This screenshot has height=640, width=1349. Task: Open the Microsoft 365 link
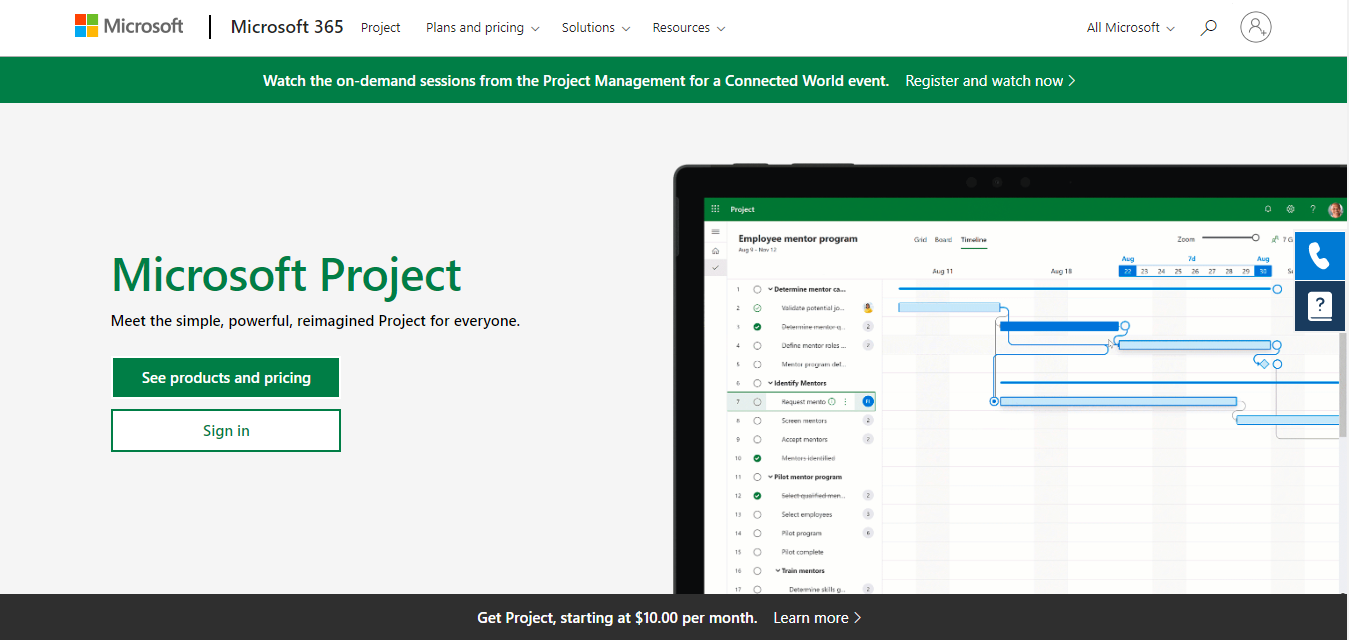(x=287, y=27)
